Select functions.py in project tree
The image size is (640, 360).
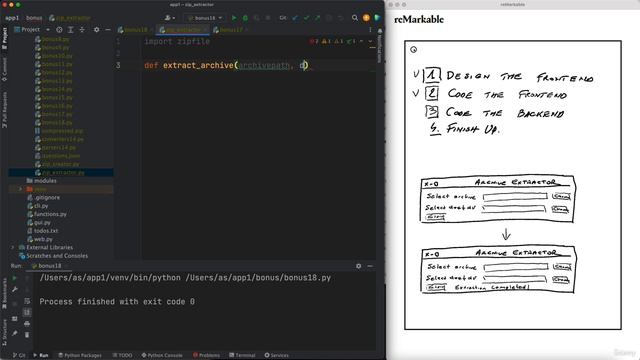point(47,214)
